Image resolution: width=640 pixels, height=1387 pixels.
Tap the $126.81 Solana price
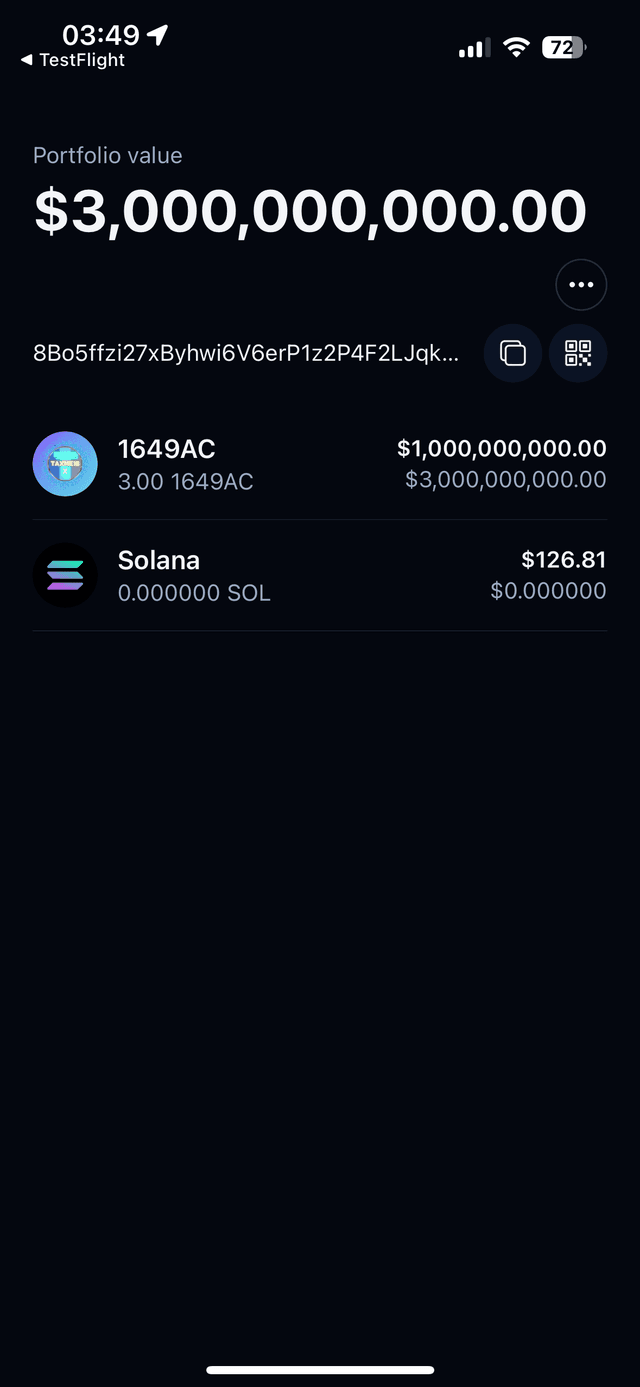coord(563,560)
